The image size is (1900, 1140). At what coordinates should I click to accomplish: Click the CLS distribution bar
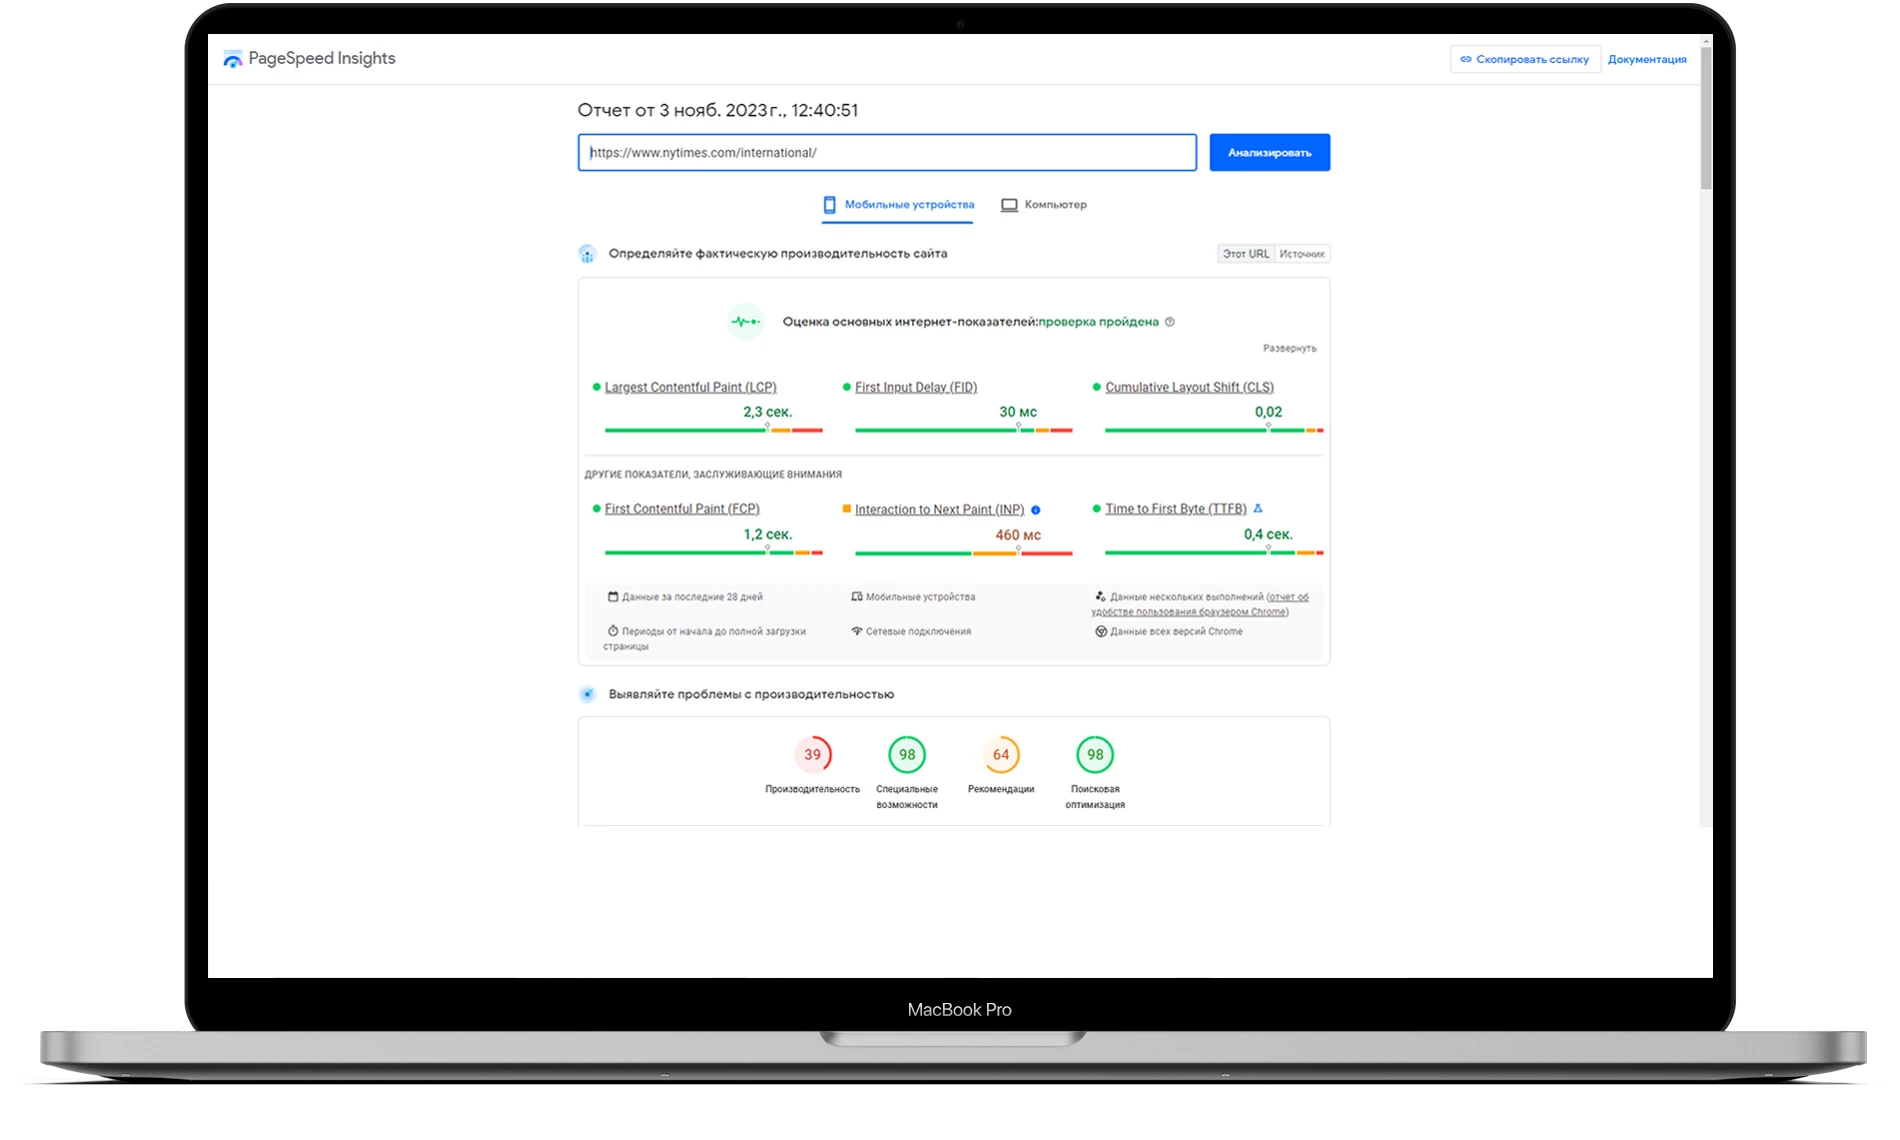pyautogui.click(x=1214, y=430)
